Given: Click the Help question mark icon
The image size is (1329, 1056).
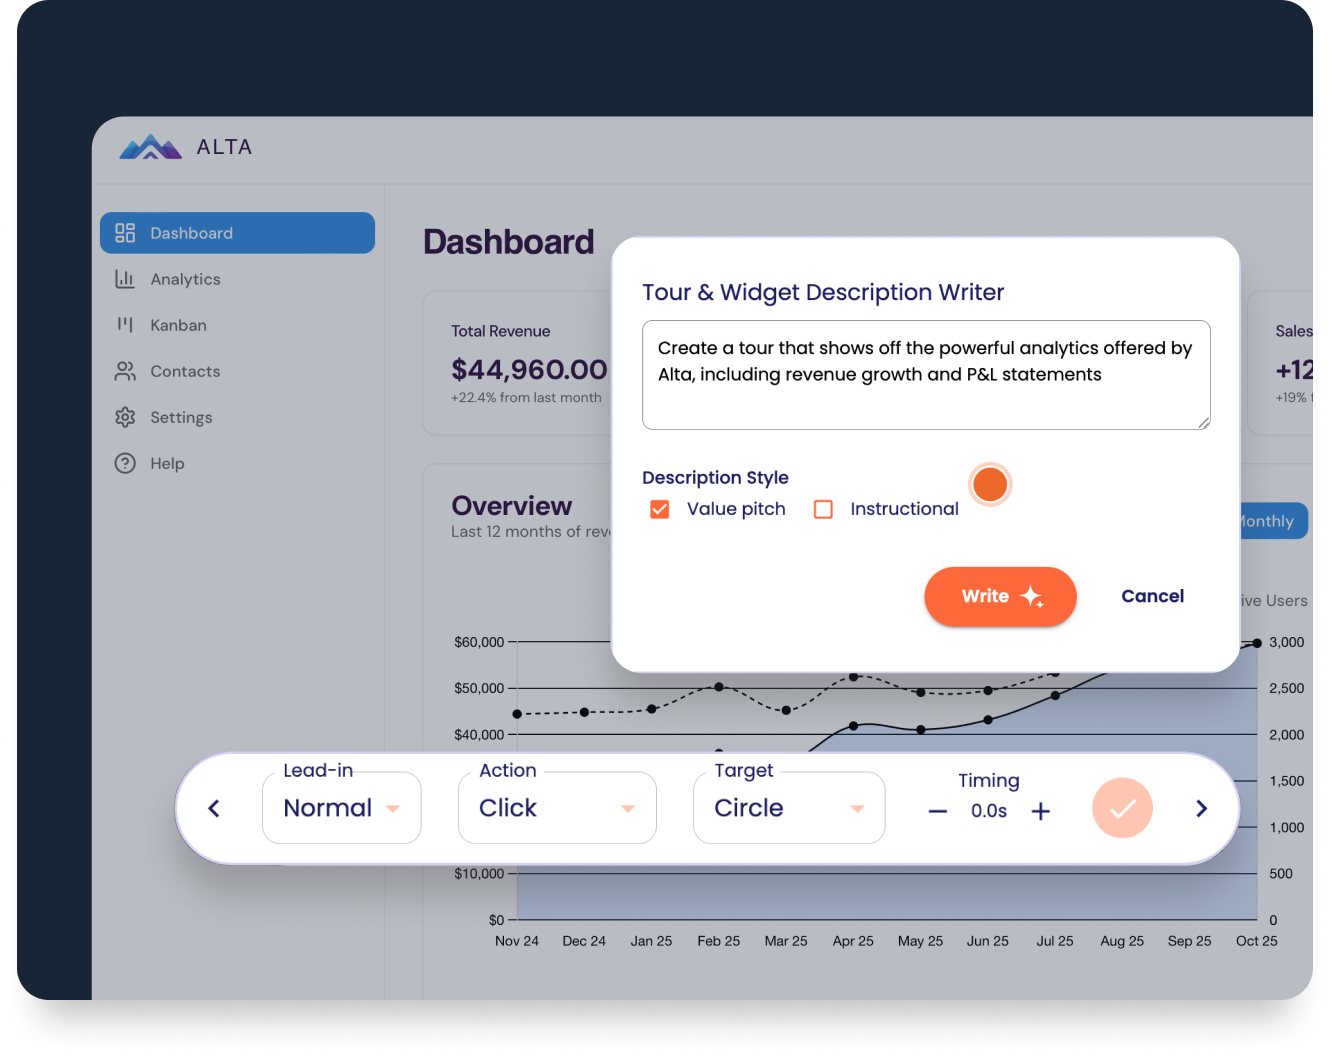Looking at the screenshot, I should click(125, 463).
